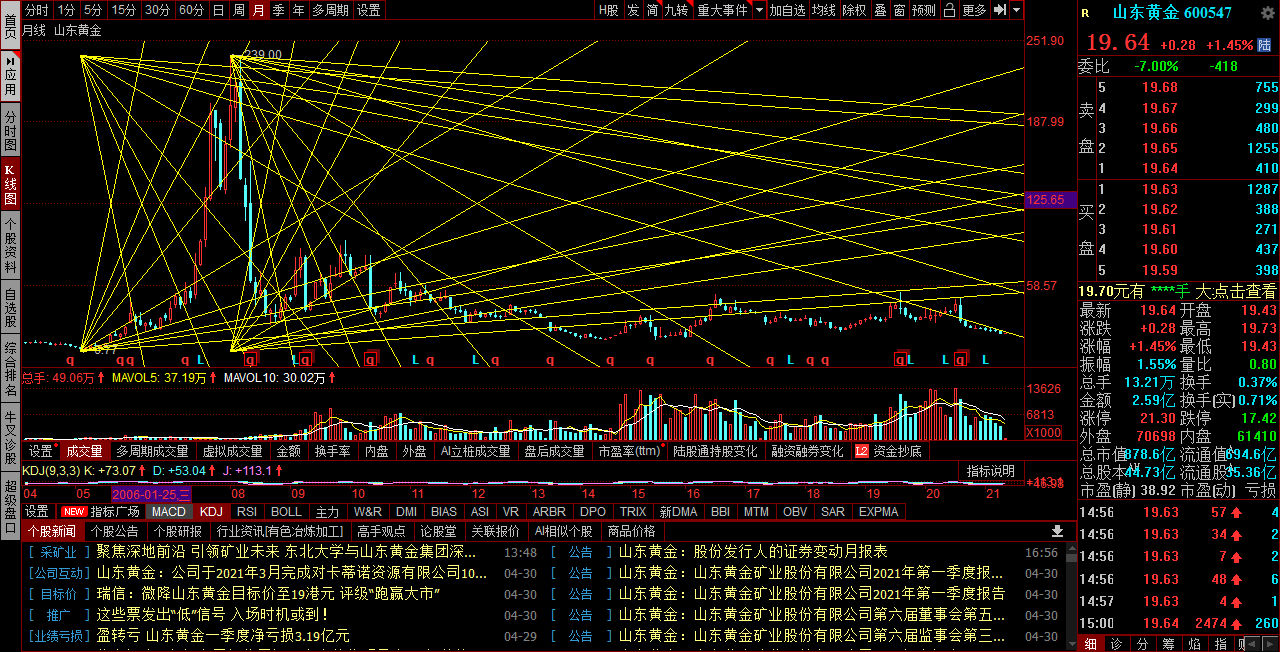Open the news link 盈转亏 山东黄金一季度净亏损
The image size is (1280, 652).
pos(223,636)
